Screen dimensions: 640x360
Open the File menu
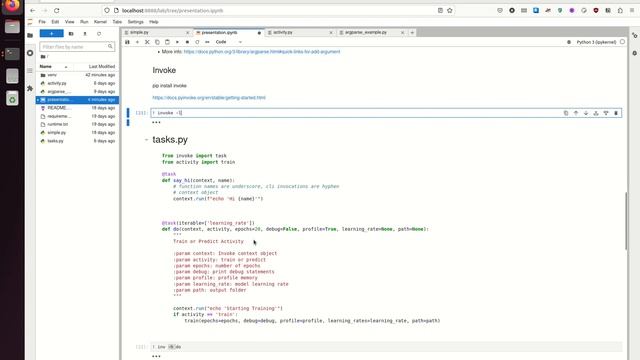[42, 22]
